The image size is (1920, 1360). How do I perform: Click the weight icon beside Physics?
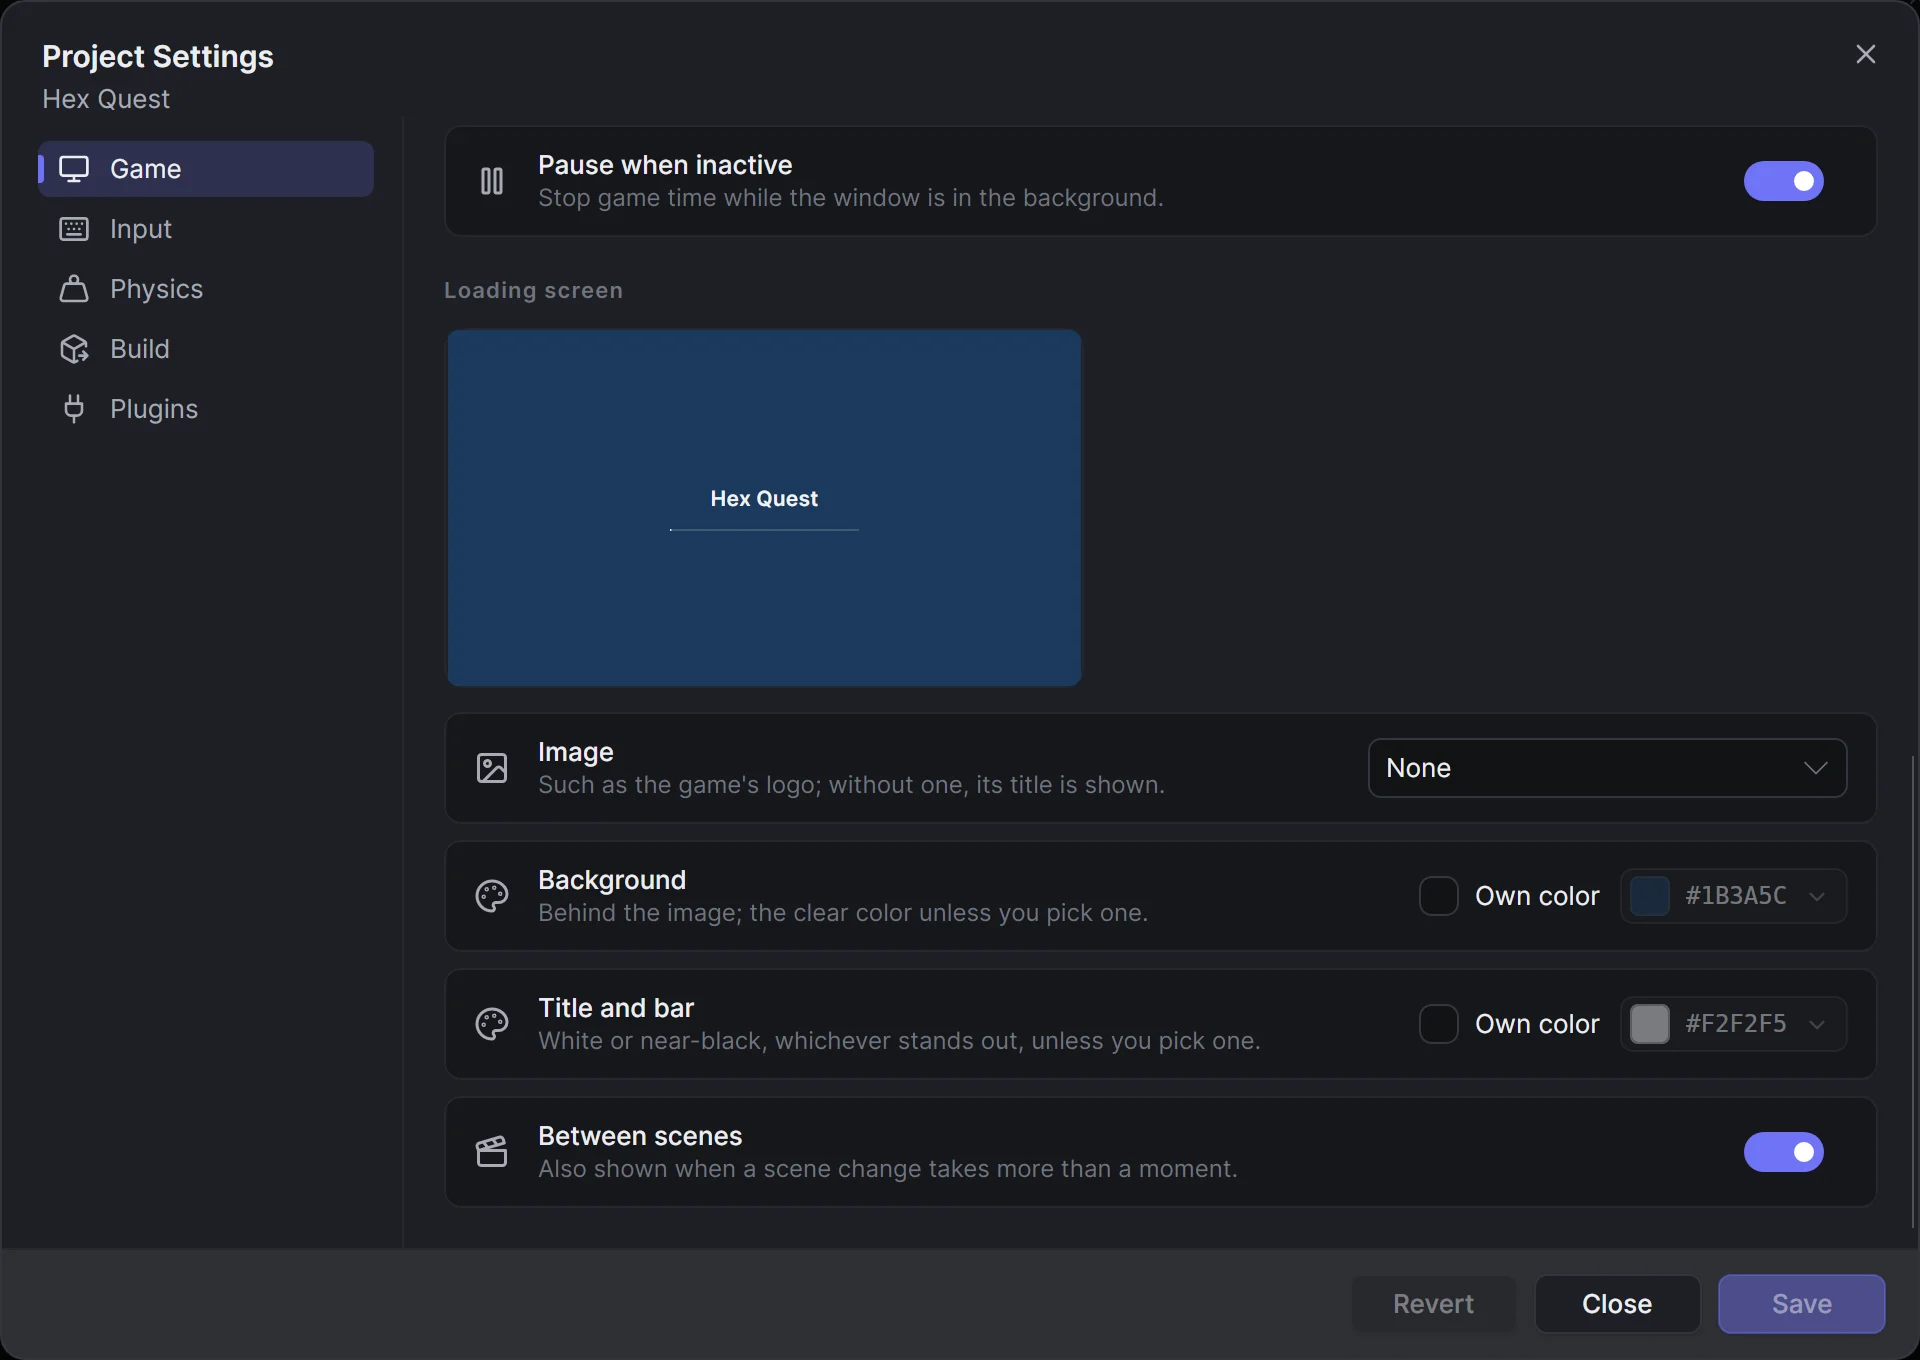[74, 289]
